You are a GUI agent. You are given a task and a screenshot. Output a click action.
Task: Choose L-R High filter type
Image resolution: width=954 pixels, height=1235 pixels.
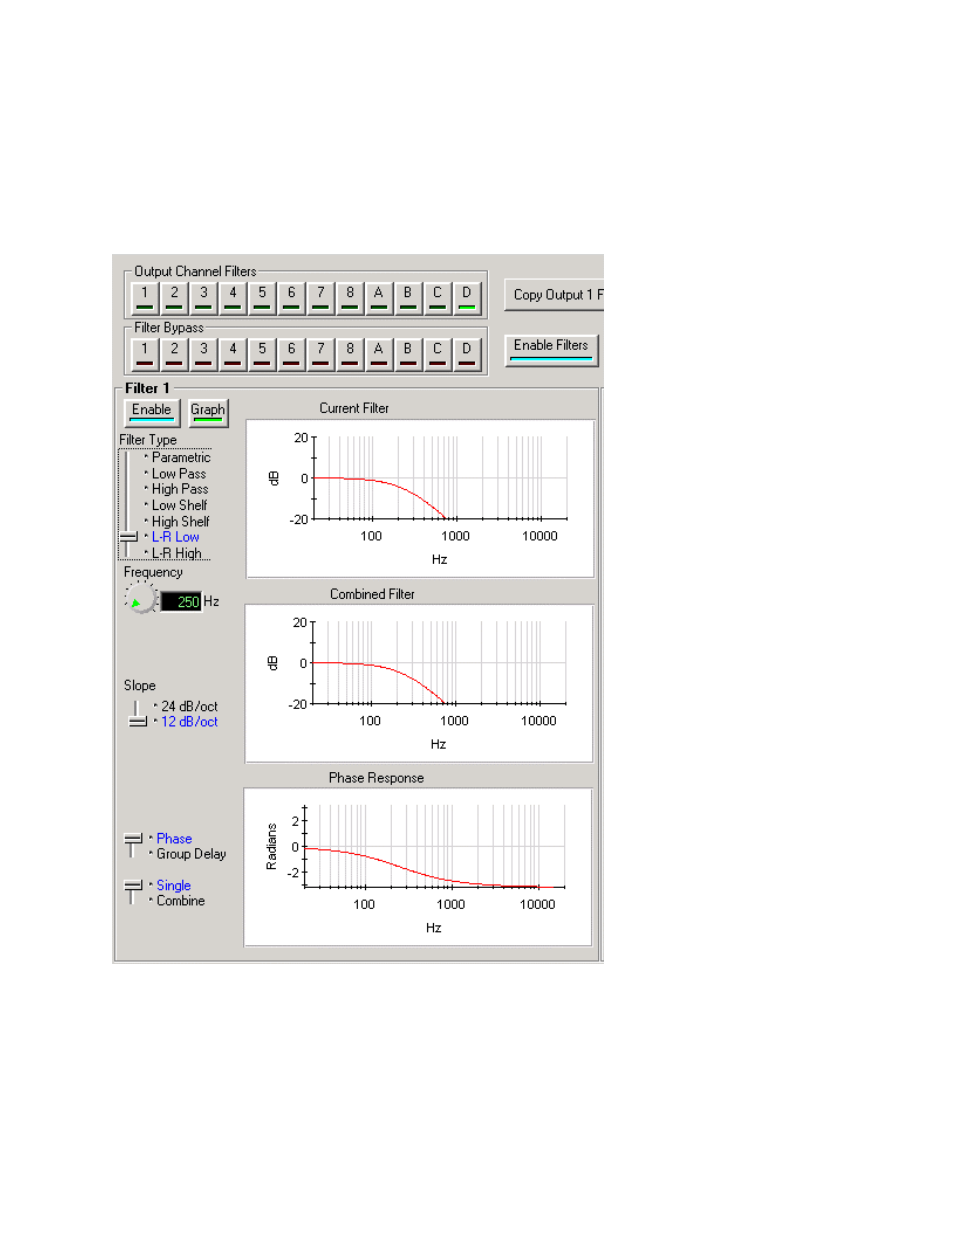pyautogui.click(x=176, y=553)
